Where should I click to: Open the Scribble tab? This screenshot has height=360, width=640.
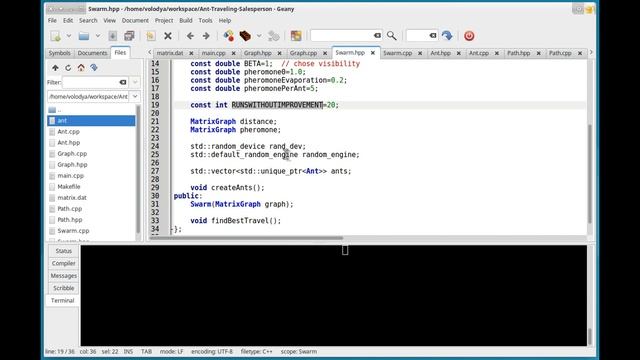coord(63,288)
